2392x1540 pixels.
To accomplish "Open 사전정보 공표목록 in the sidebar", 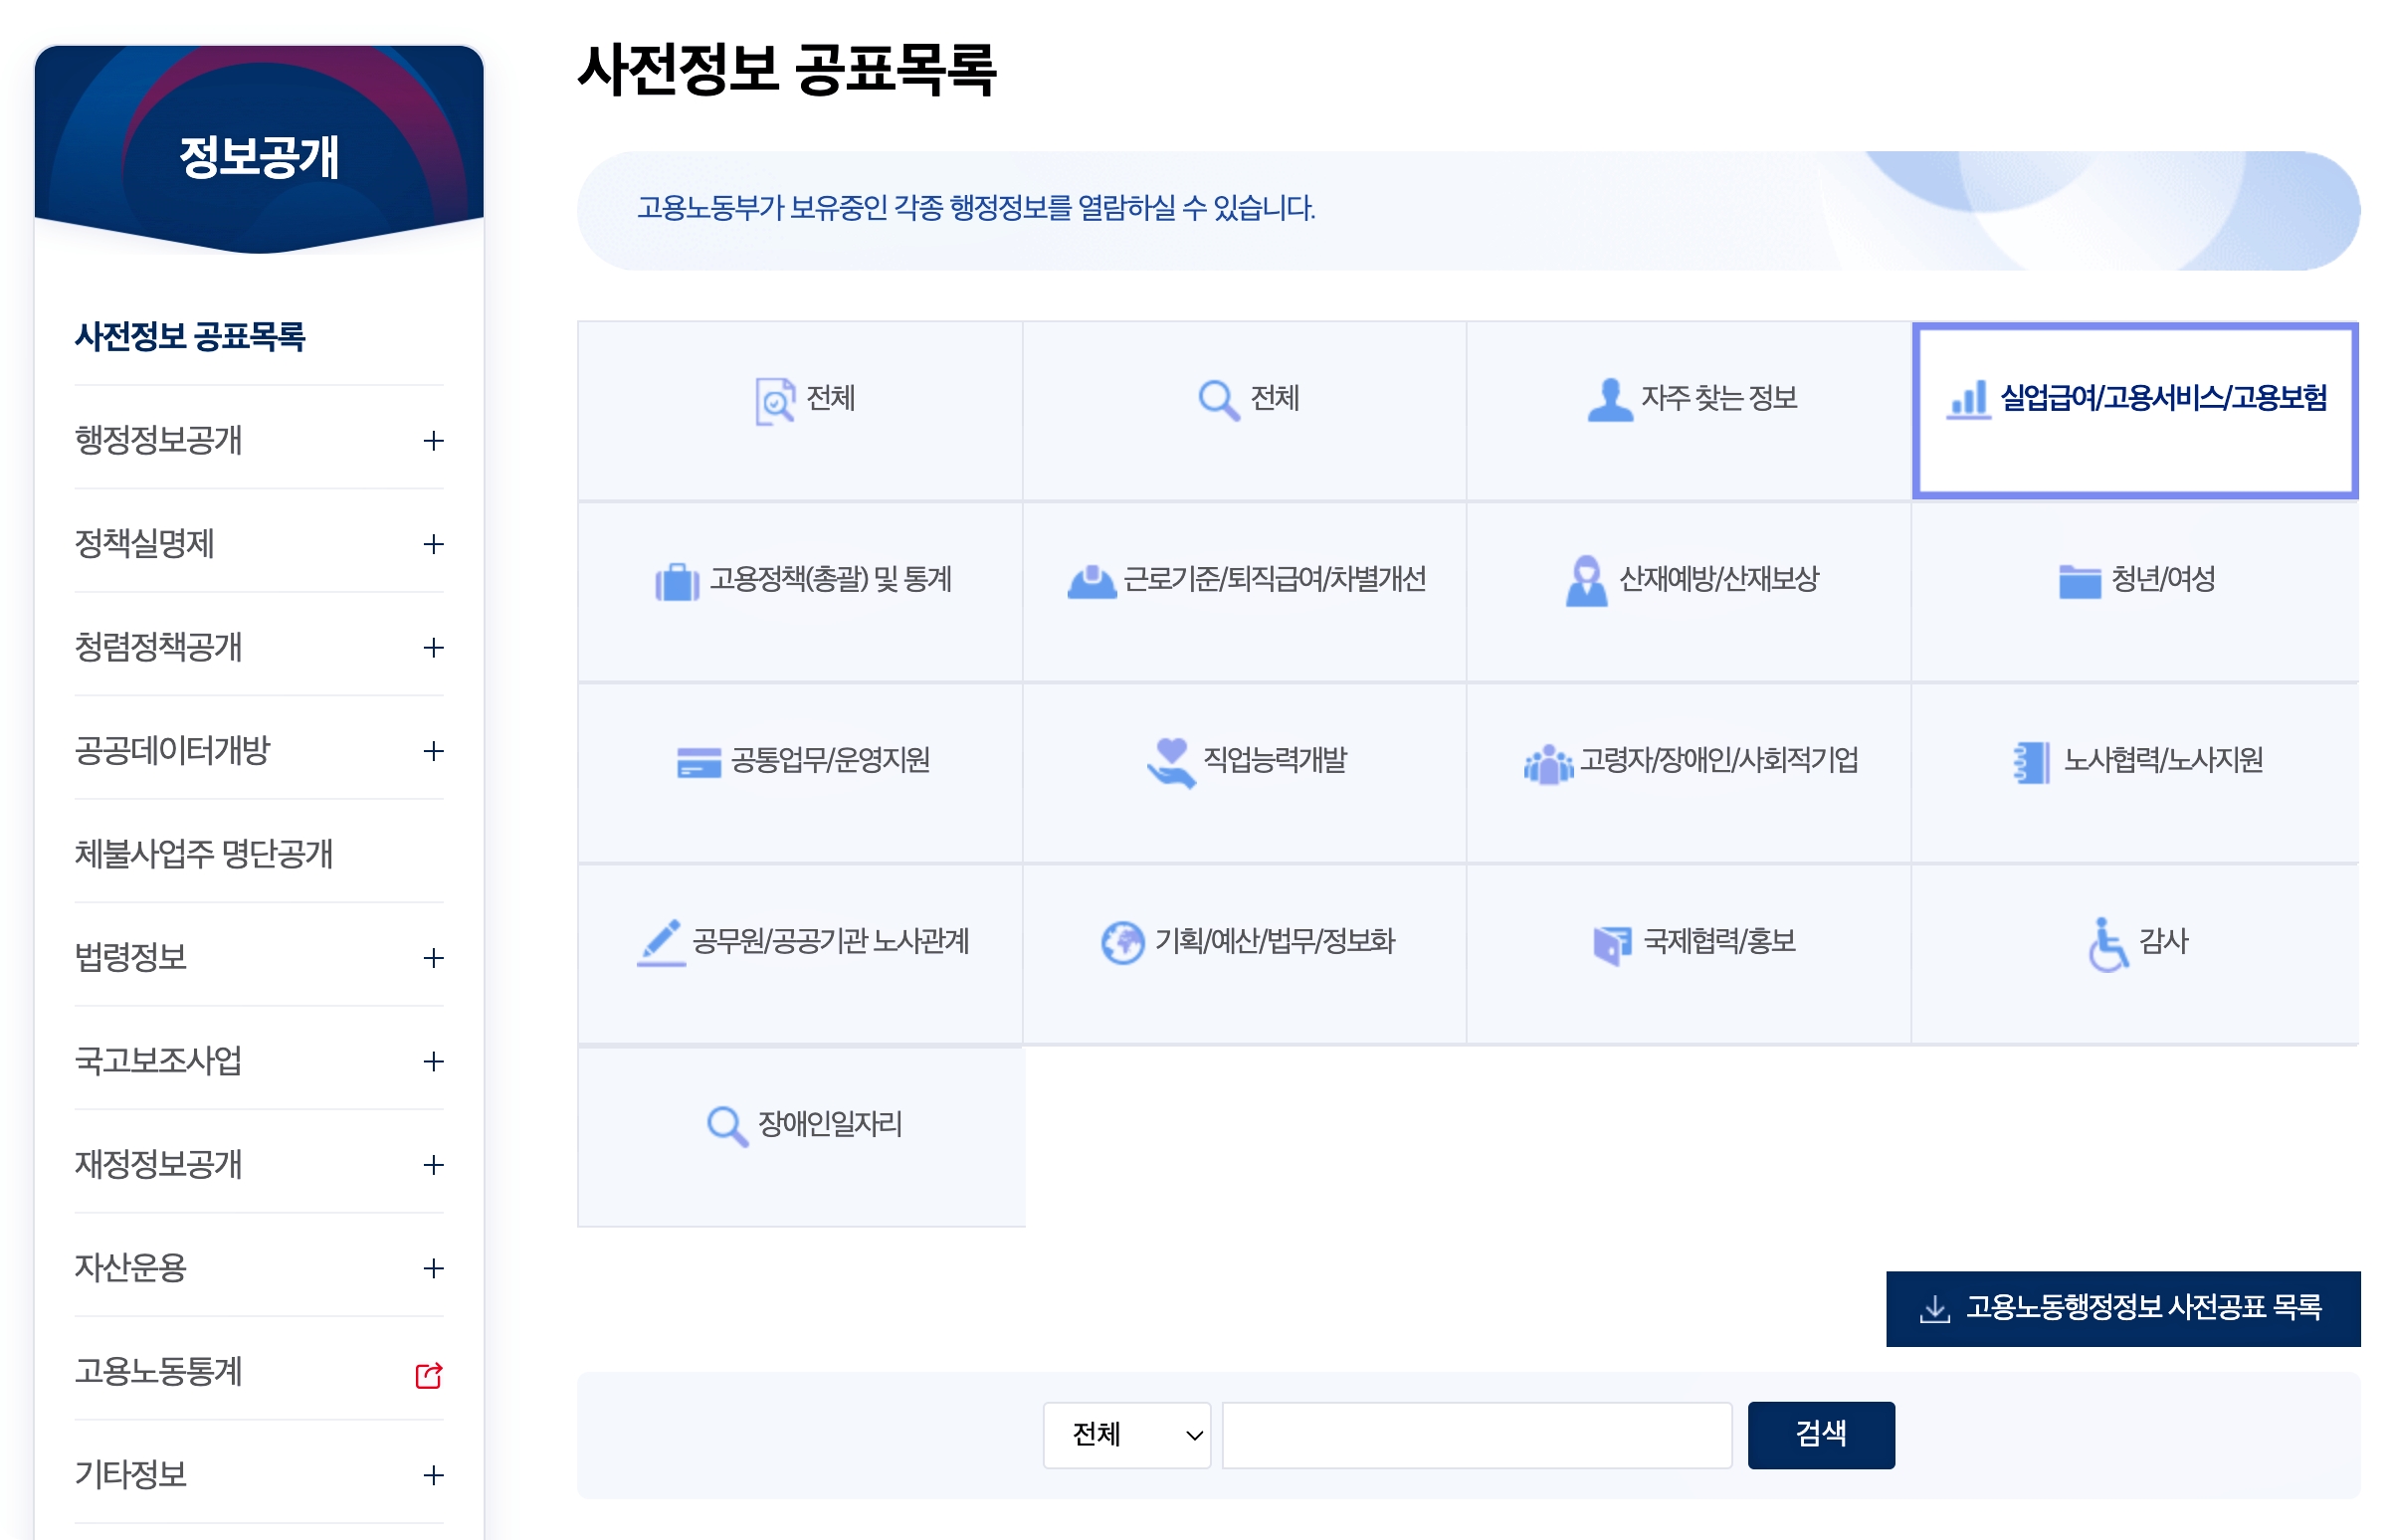I will tap(190, 337).
